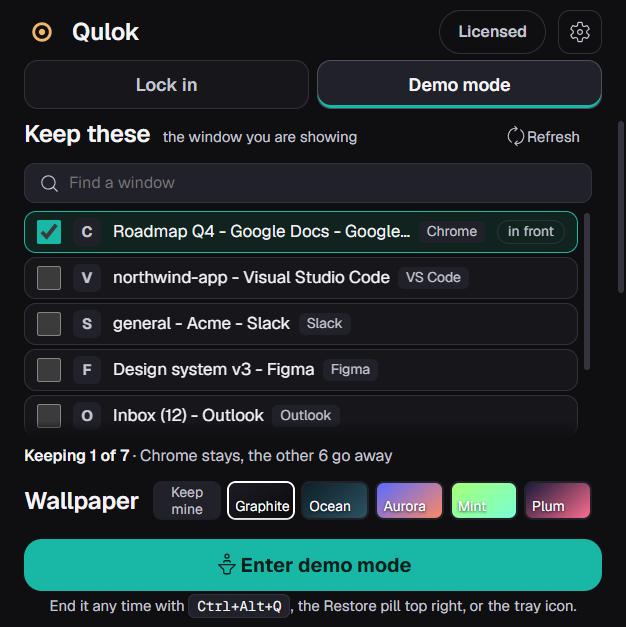Click the magnifier icon in search box
Screen dimensions: 626x627
coord(49,183)
